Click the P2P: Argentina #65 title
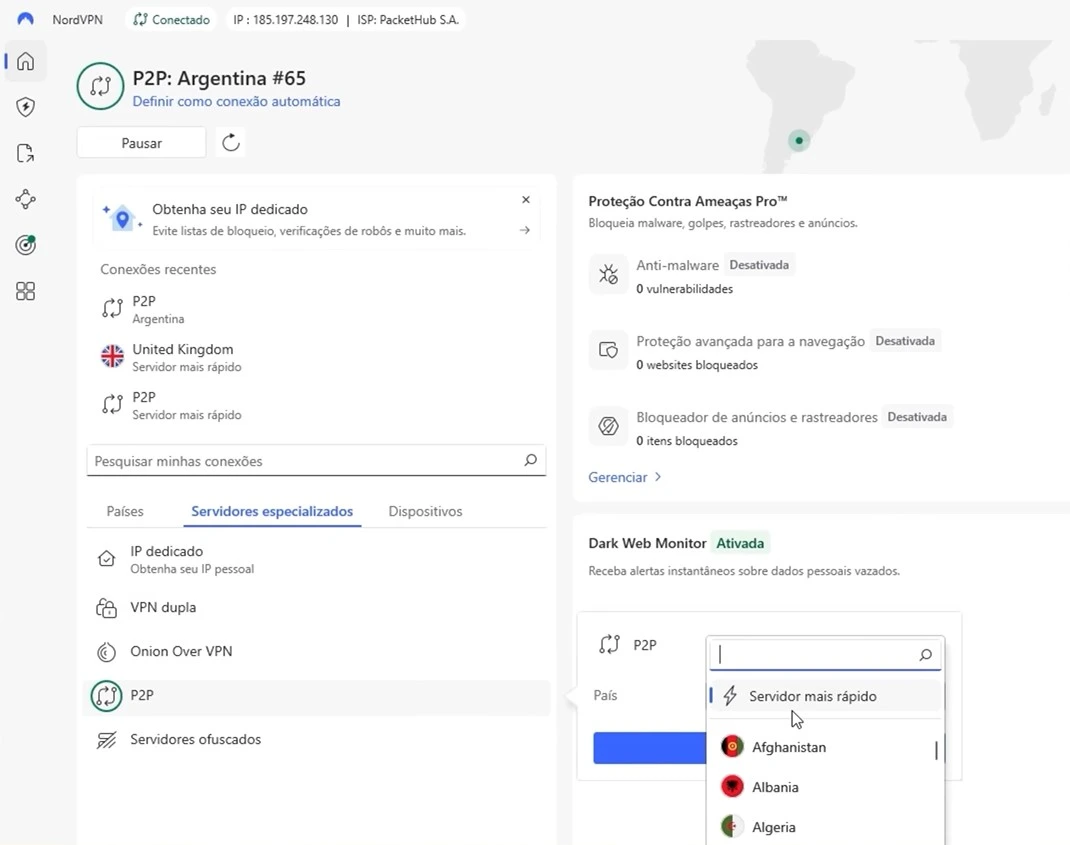The height and width of the screenshot is (845, 1070). coord(219,78)
